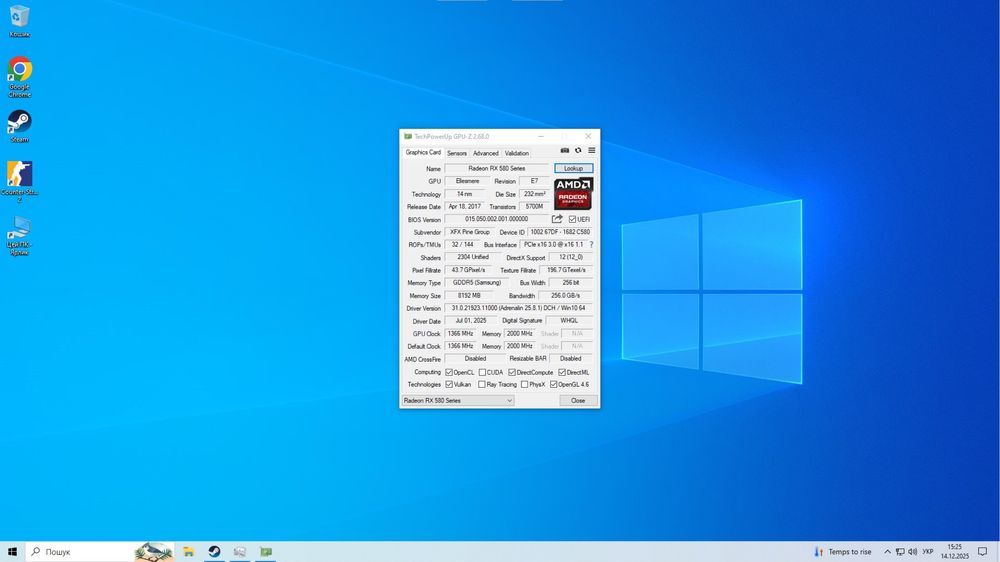This screenshot has height=562, width=1000.
Task: Open the Temps to rise weather widget
Action: pyautogui.click(x=842, y=552)
